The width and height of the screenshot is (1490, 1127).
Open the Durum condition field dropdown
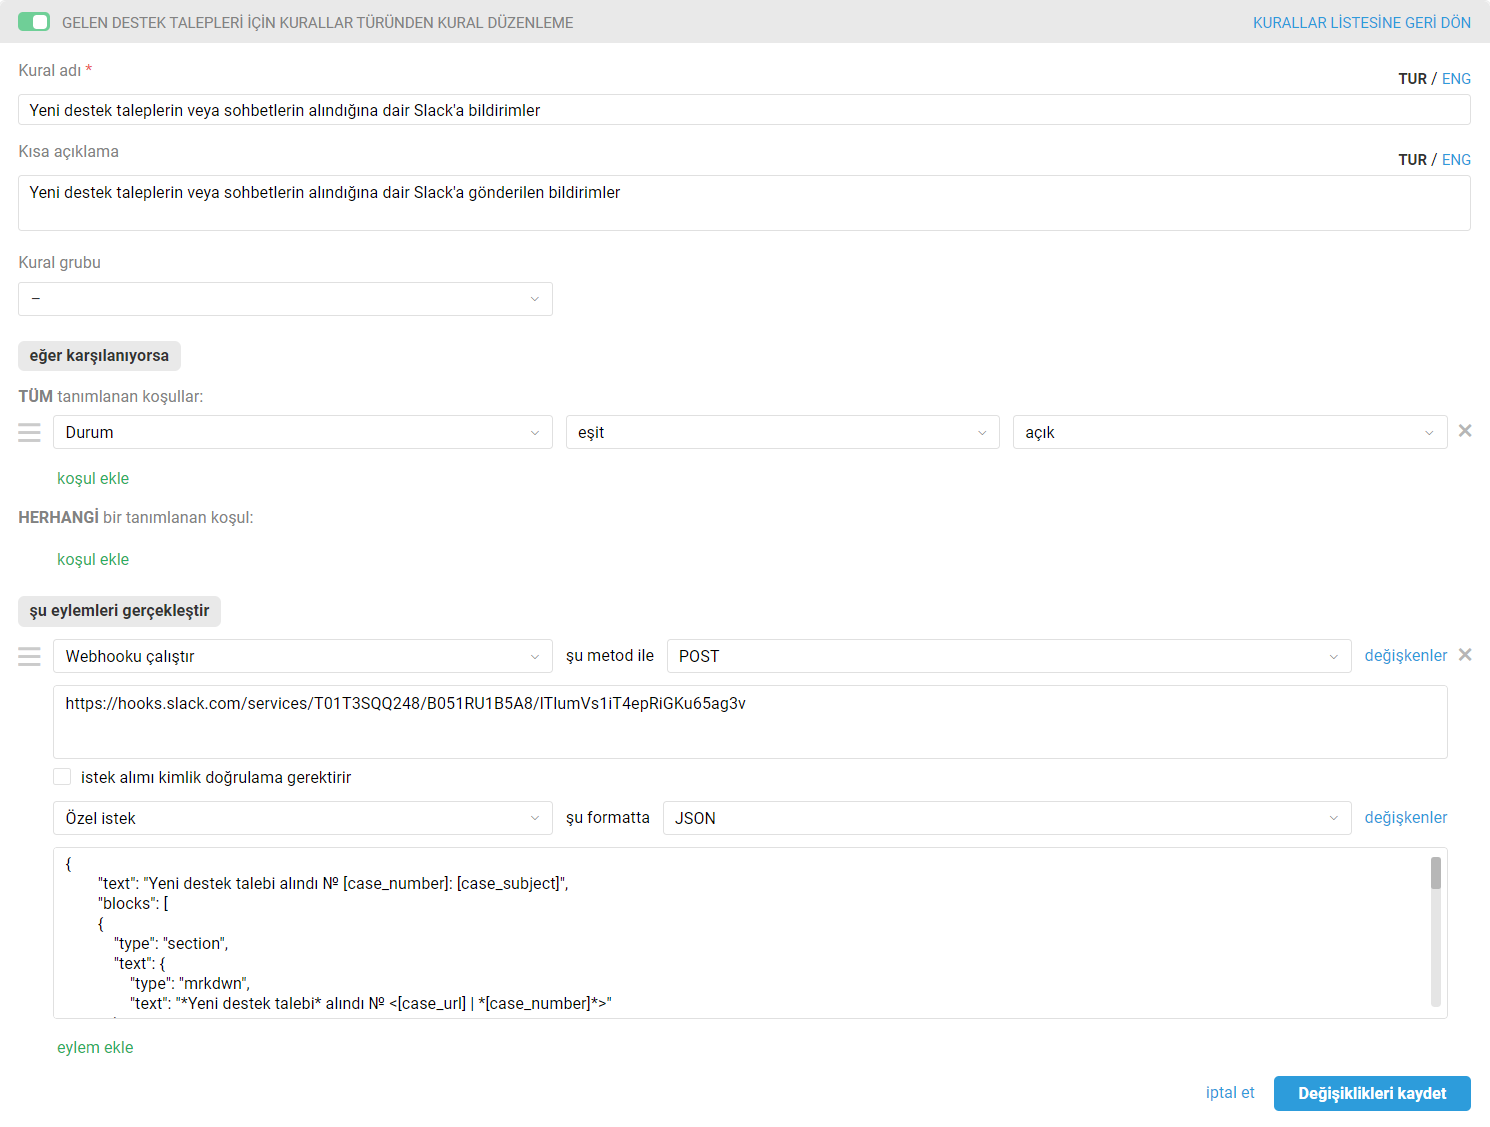[303, 432]
